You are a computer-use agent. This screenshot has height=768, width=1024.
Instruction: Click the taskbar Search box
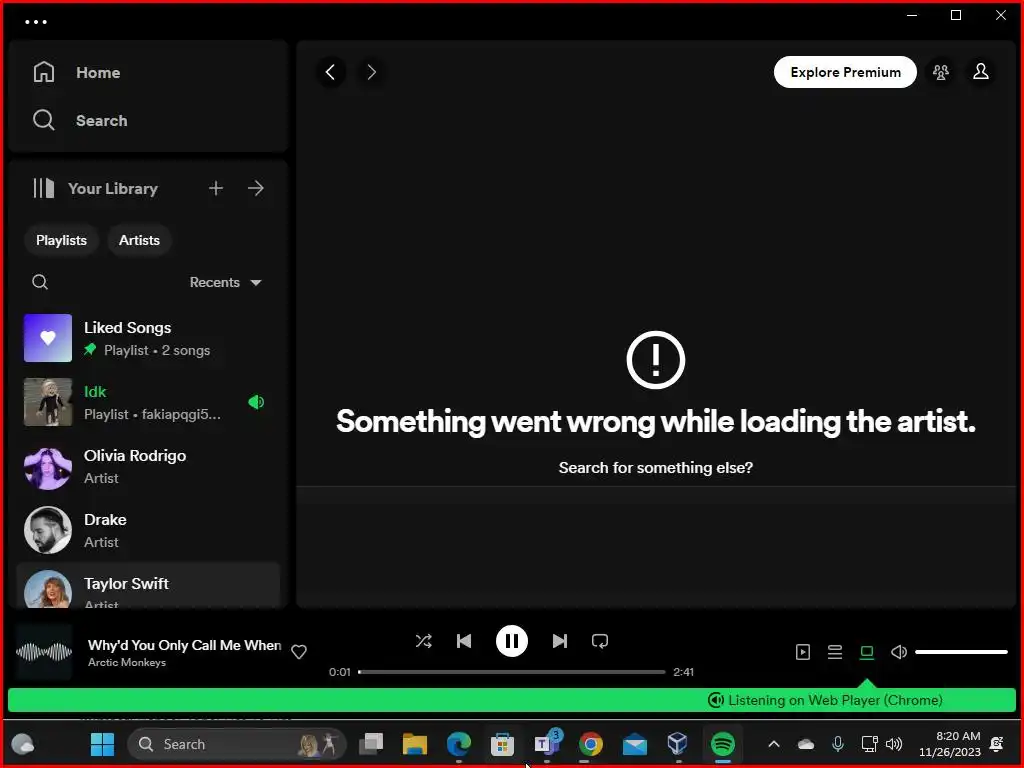click(x=236, y=744)
